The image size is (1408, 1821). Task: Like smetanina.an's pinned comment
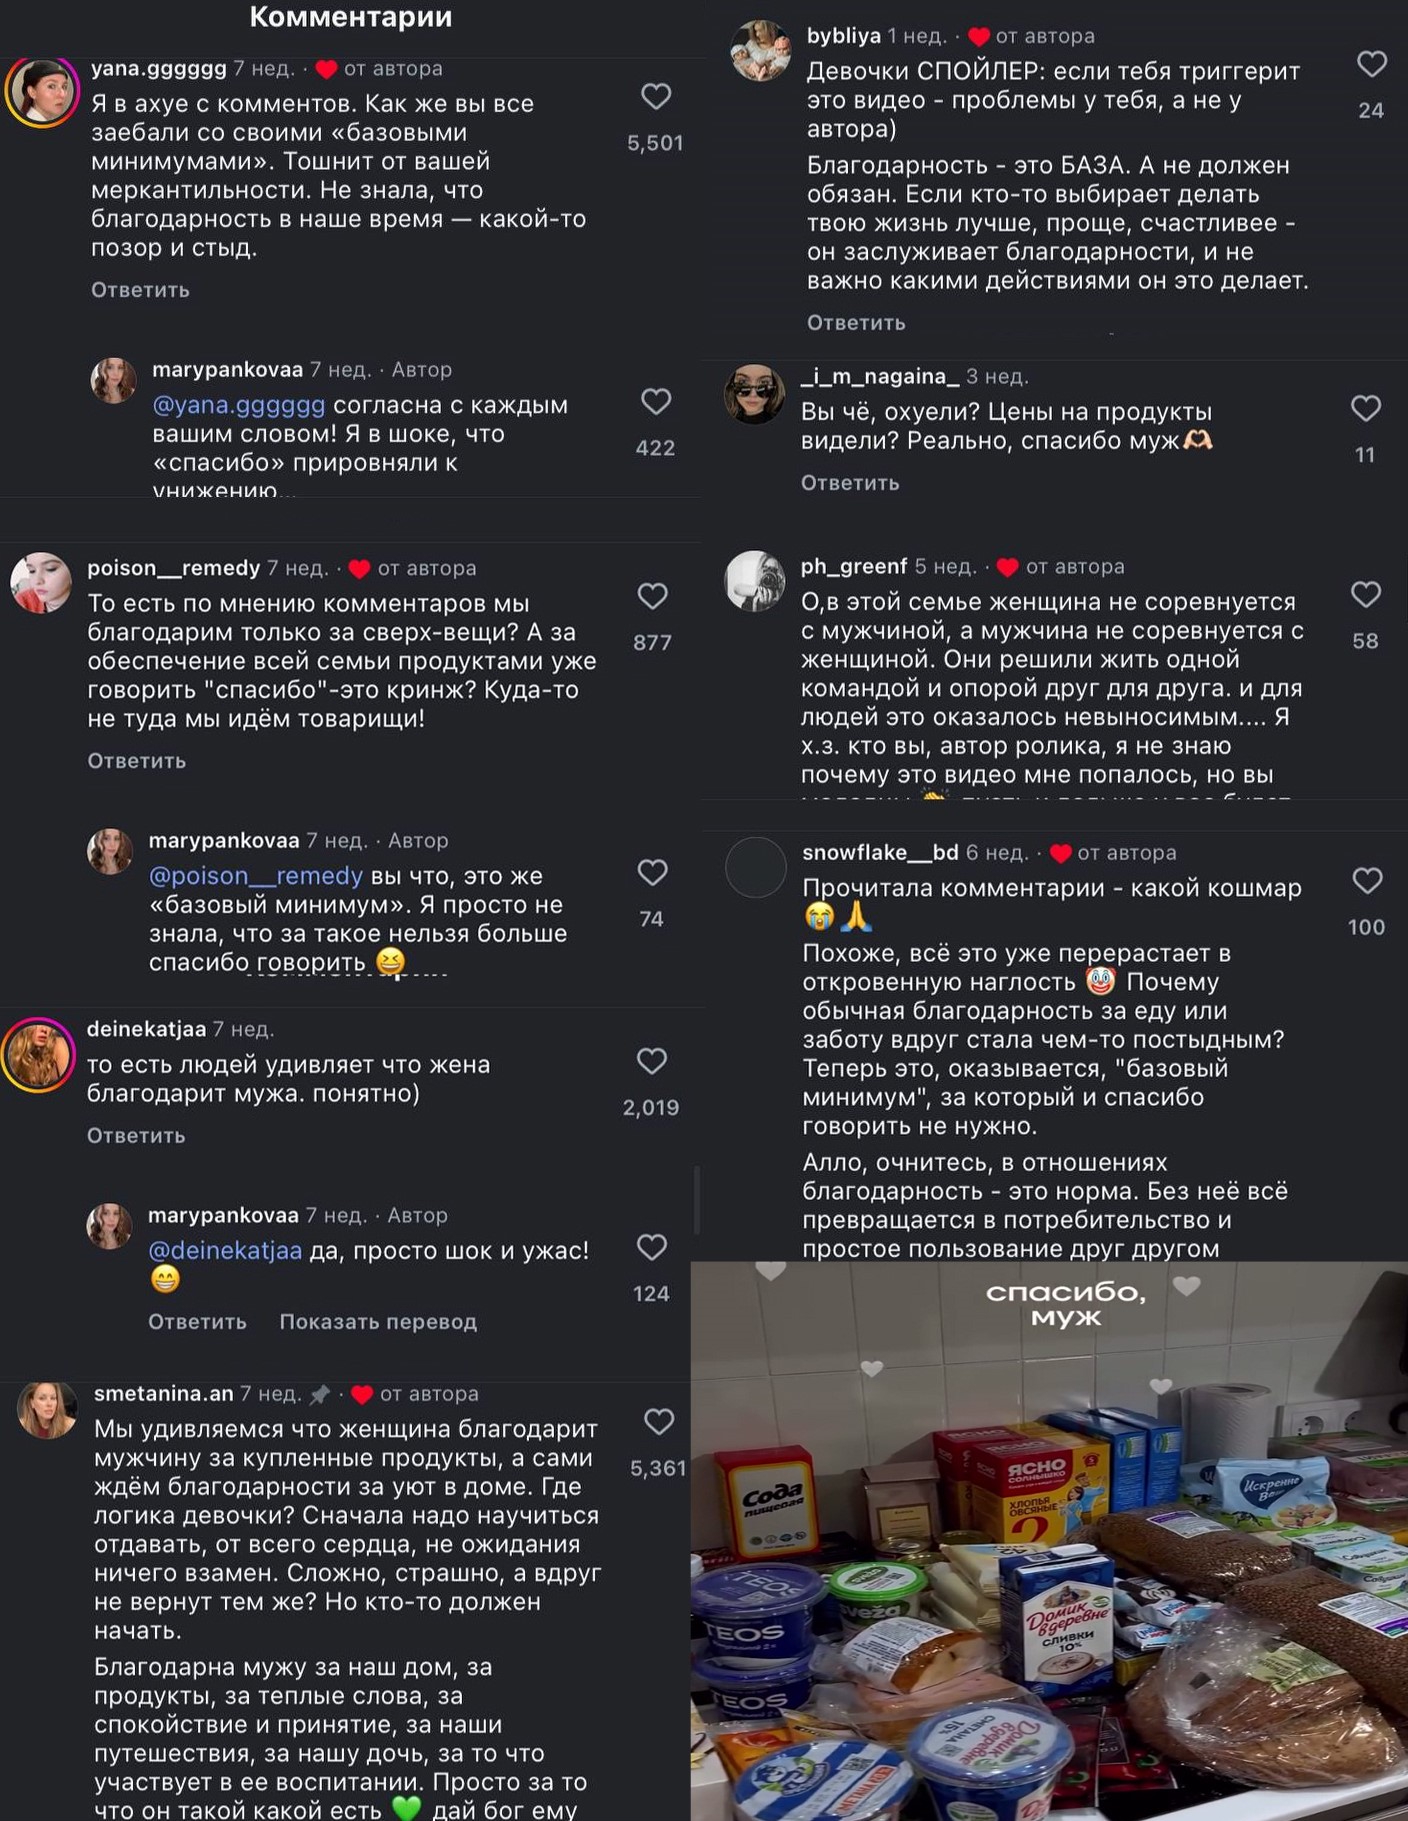[x=659, y=1421]
